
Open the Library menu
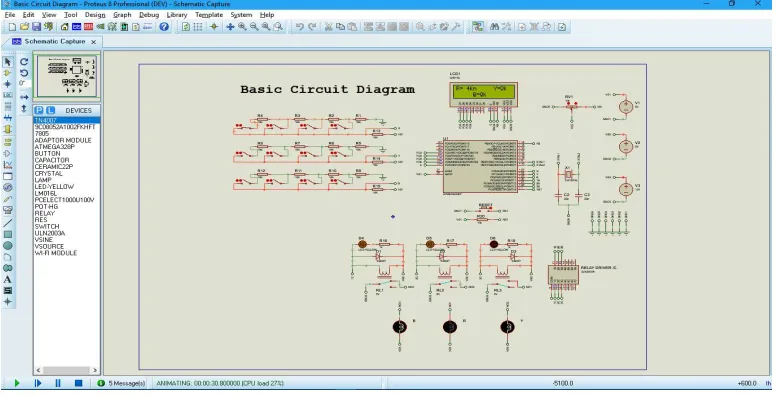coord(177,15)
